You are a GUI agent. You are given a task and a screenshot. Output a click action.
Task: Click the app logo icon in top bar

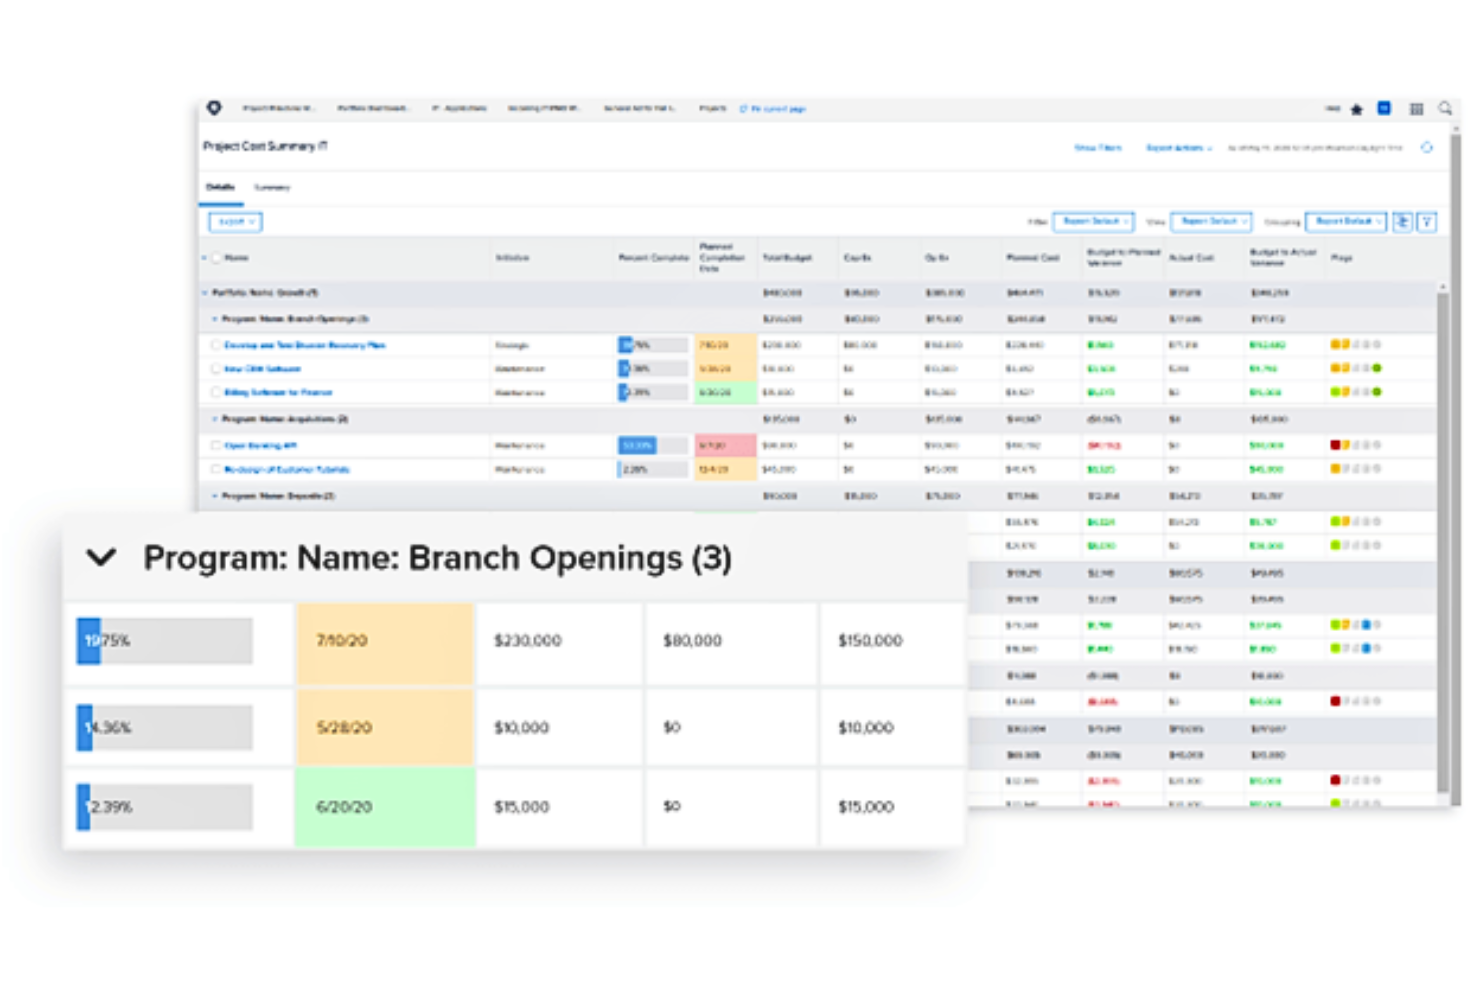214,107
